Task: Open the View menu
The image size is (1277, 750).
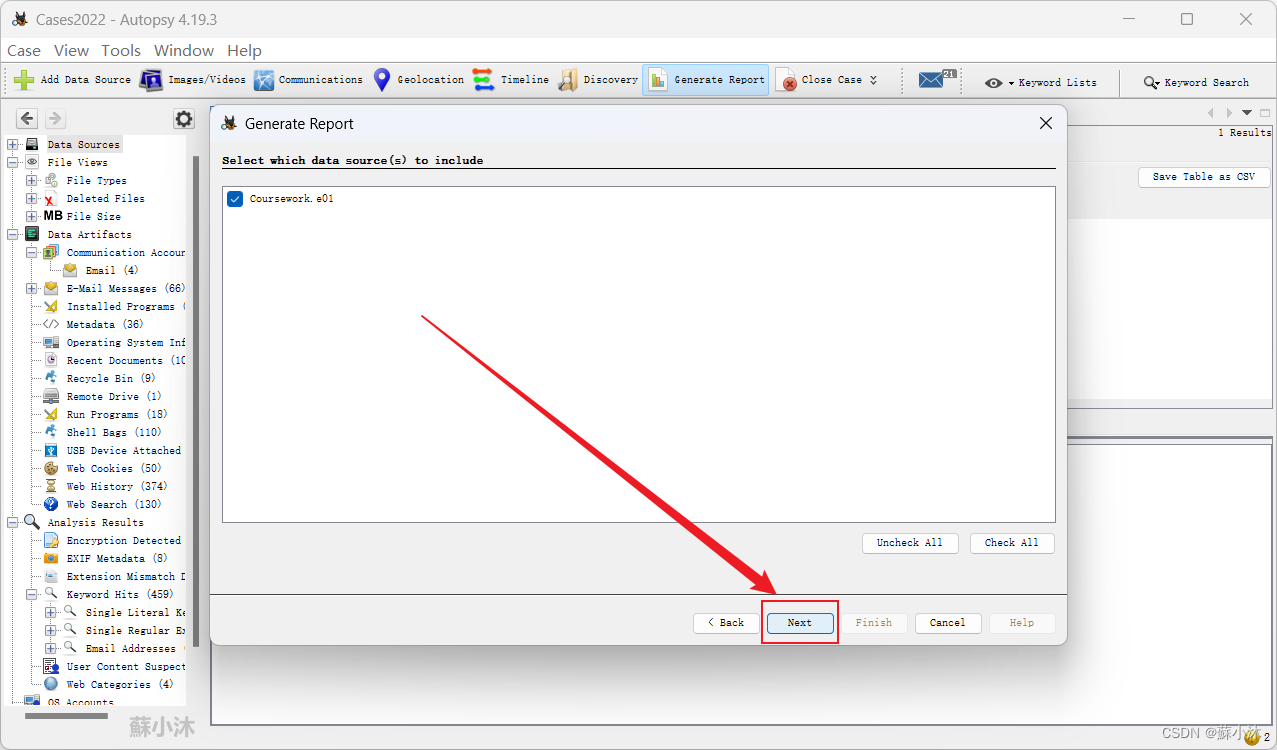Action: 71,51
